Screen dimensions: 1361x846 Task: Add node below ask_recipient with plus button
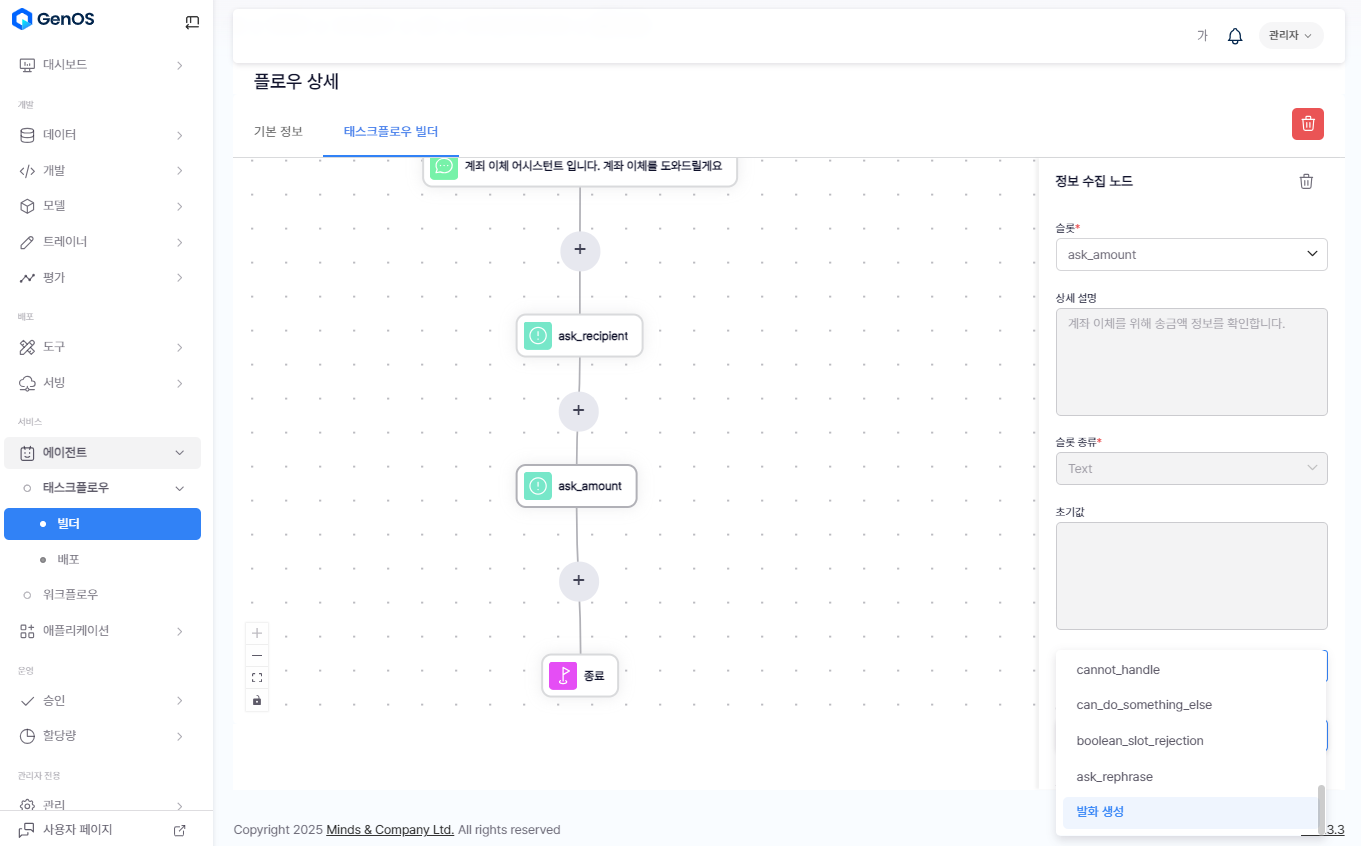[578, 411]
